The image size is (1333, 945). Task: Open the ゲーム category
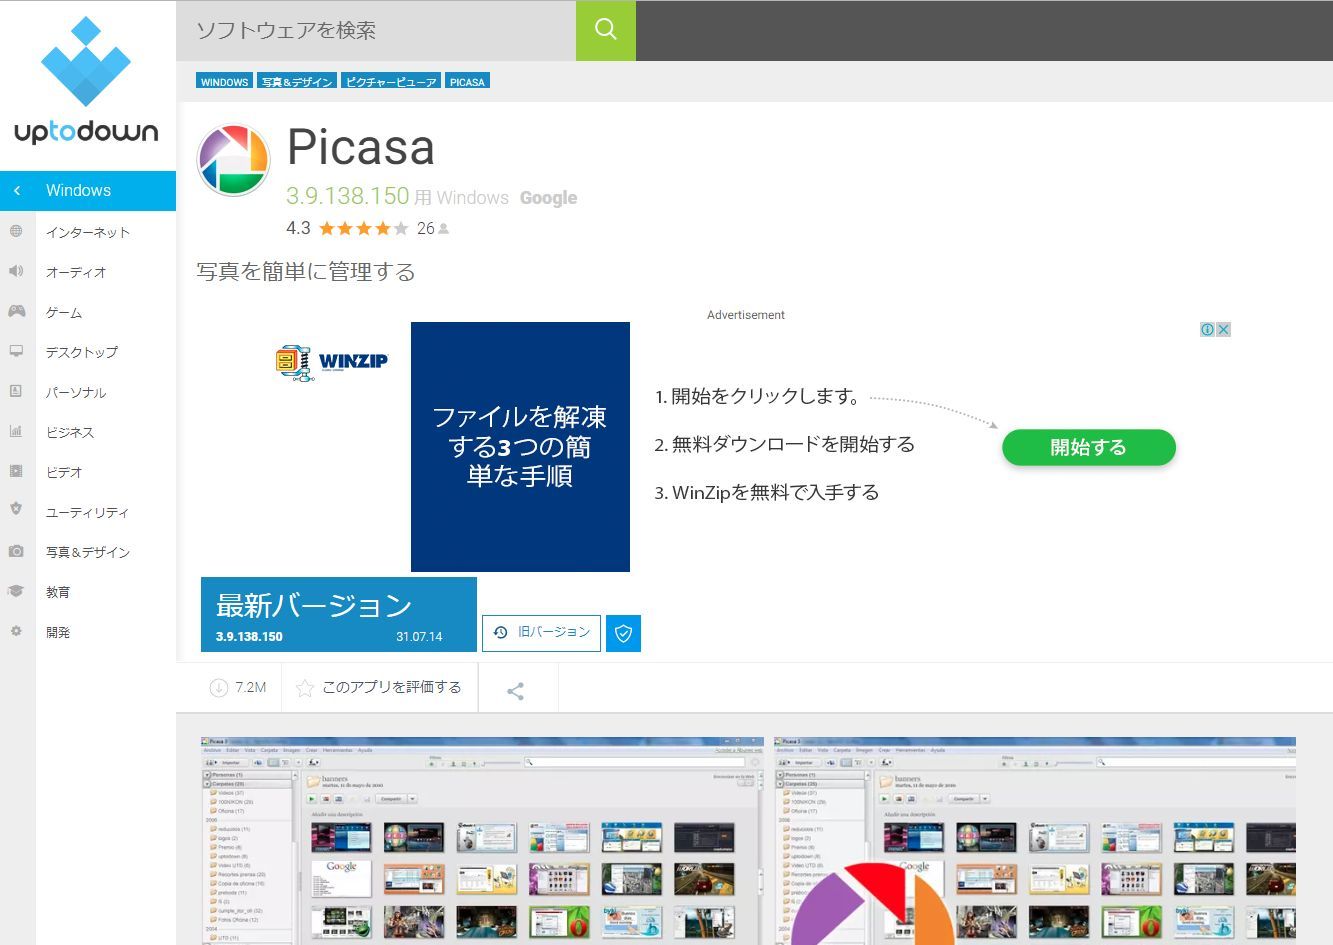(x=64, y=312)
